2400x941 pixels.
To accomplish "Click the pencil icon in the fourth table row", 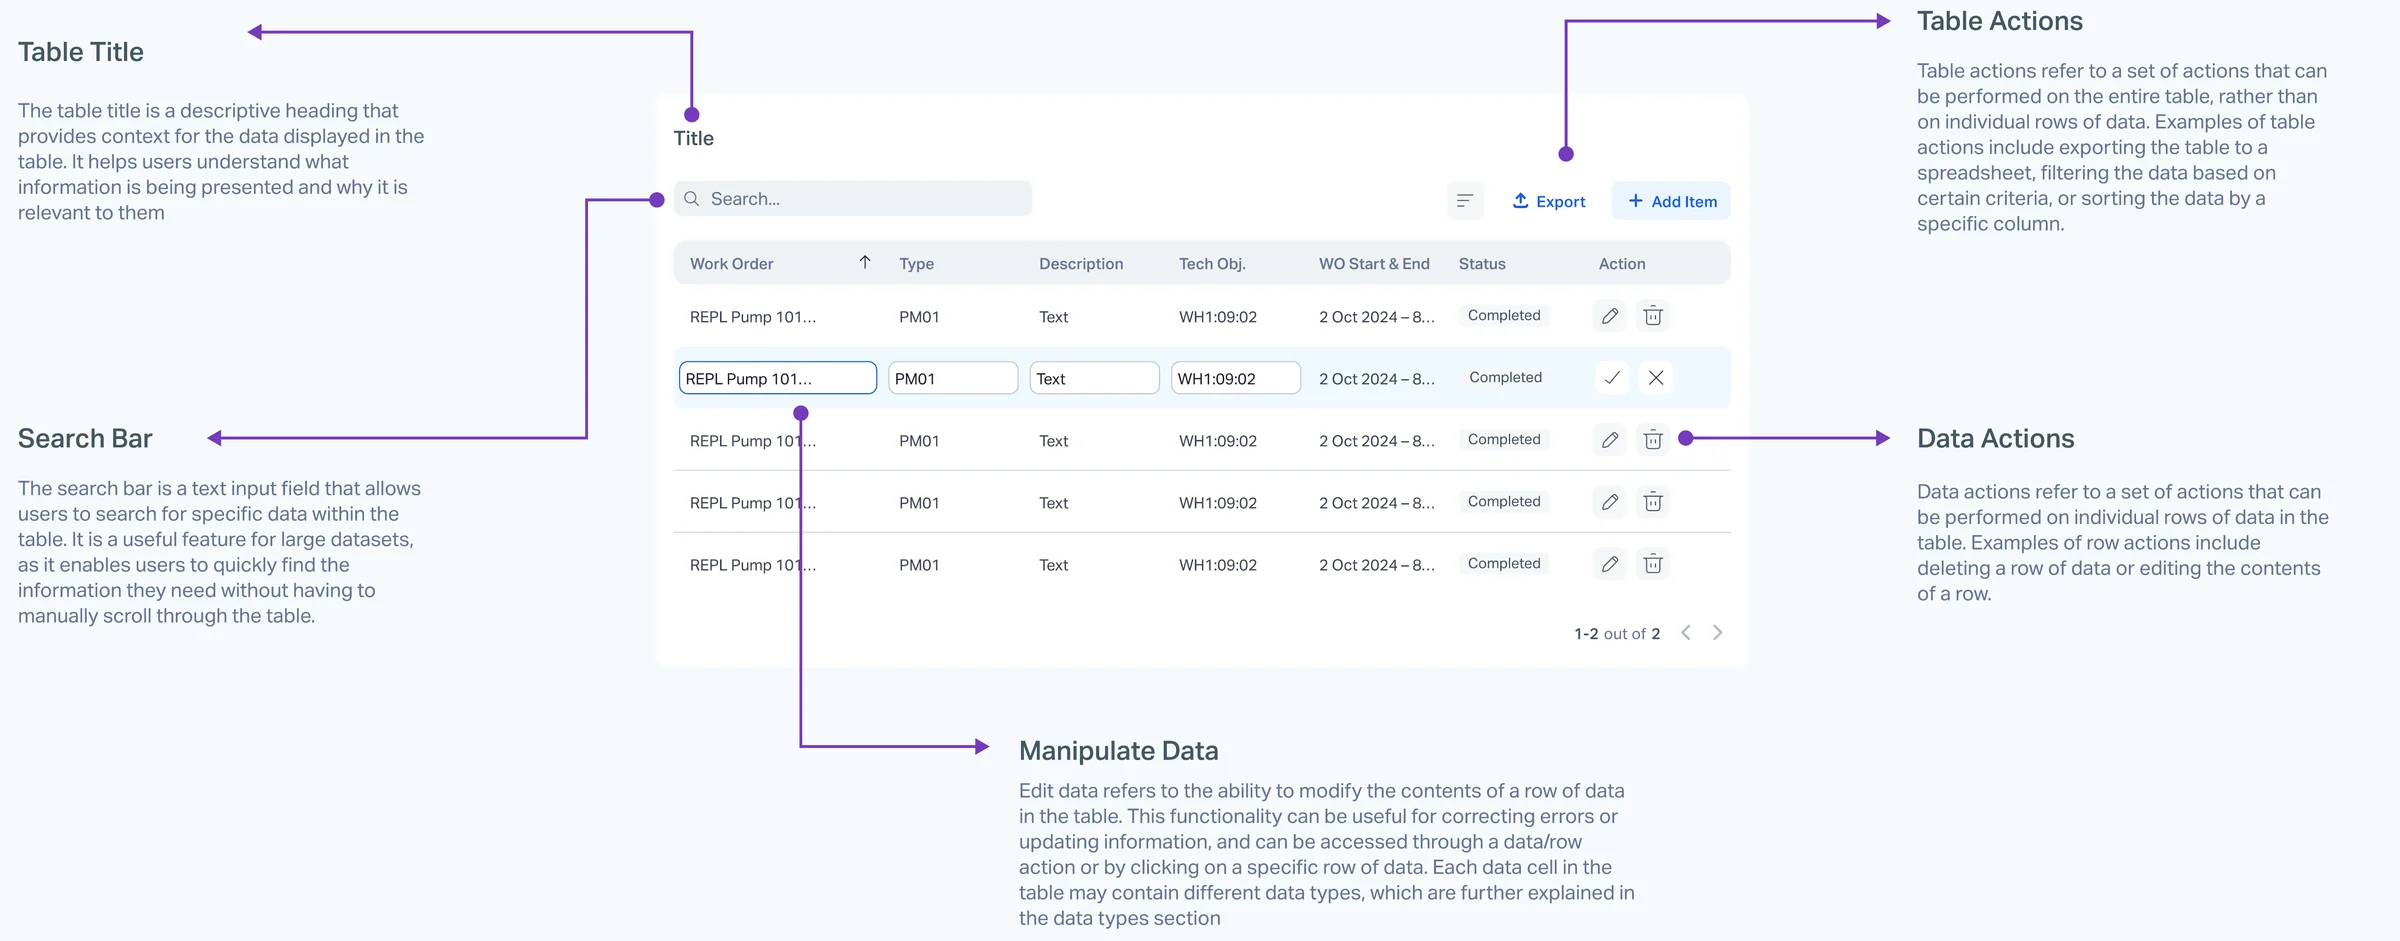I will click(x=1610, y=502).
